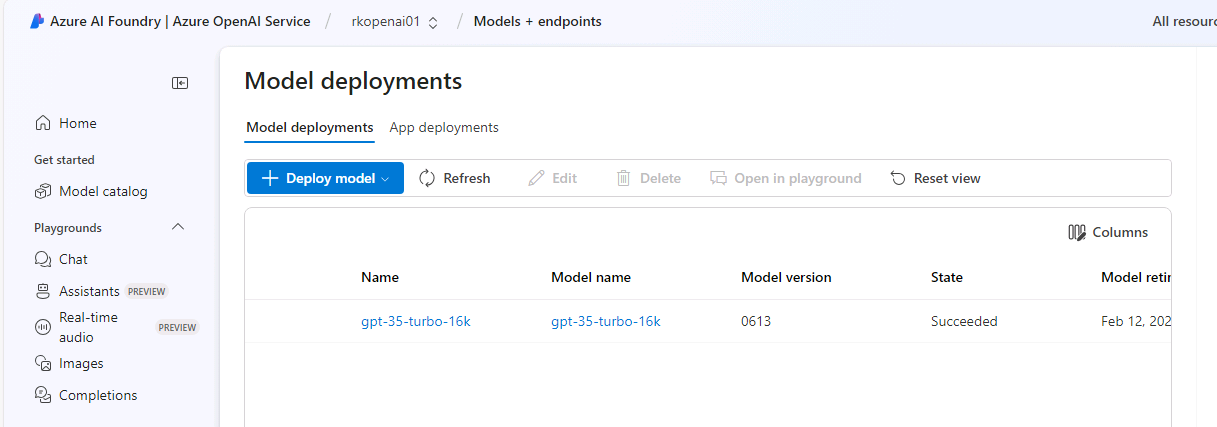
Task: Open Home from the sidebar
Action: click(77, 124)
